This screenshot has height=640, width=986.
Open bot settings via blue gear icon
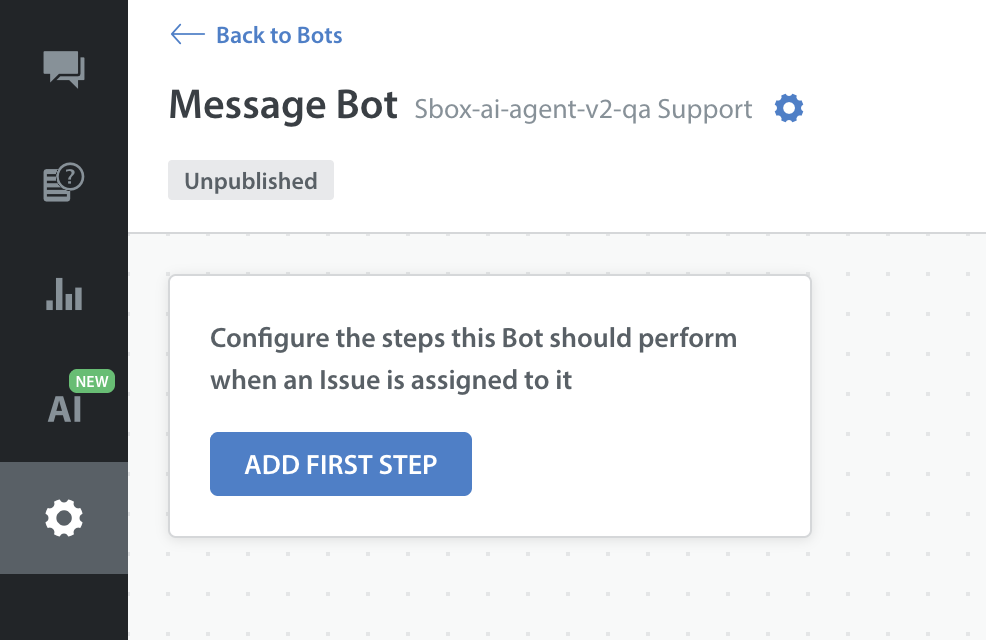pyautogui.click(x=789, y=108)
